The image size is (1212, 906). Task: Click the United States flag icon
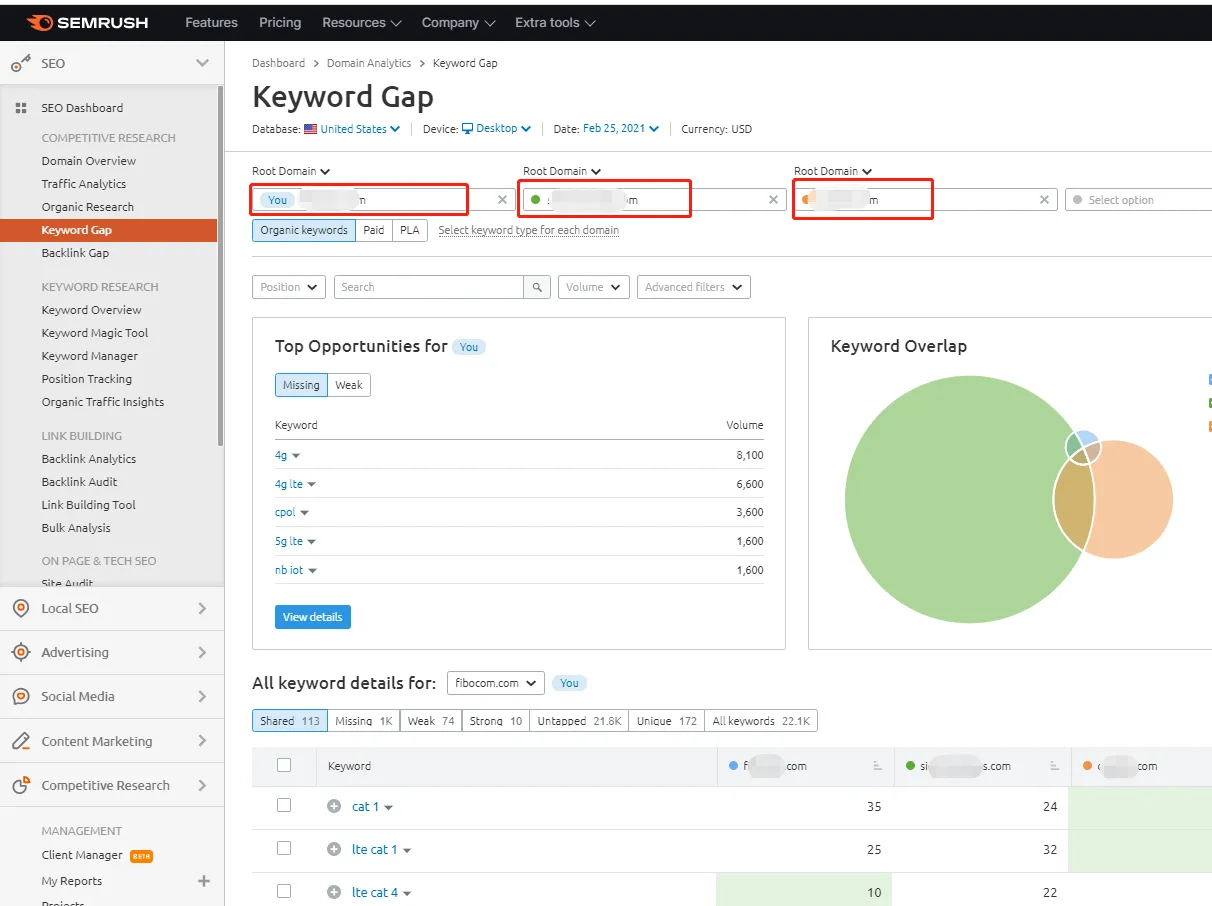tap(310, 129)
